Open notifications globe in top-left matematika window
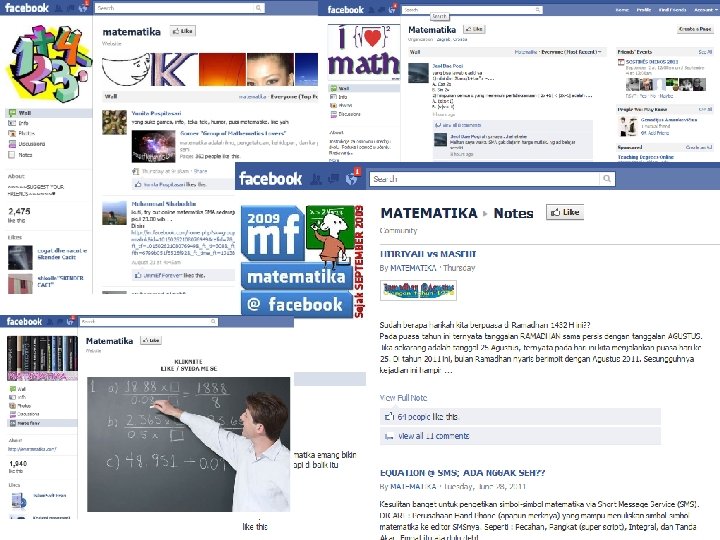Image resolution: width=720 pixels, height=540 pixels. pos(83,8)
